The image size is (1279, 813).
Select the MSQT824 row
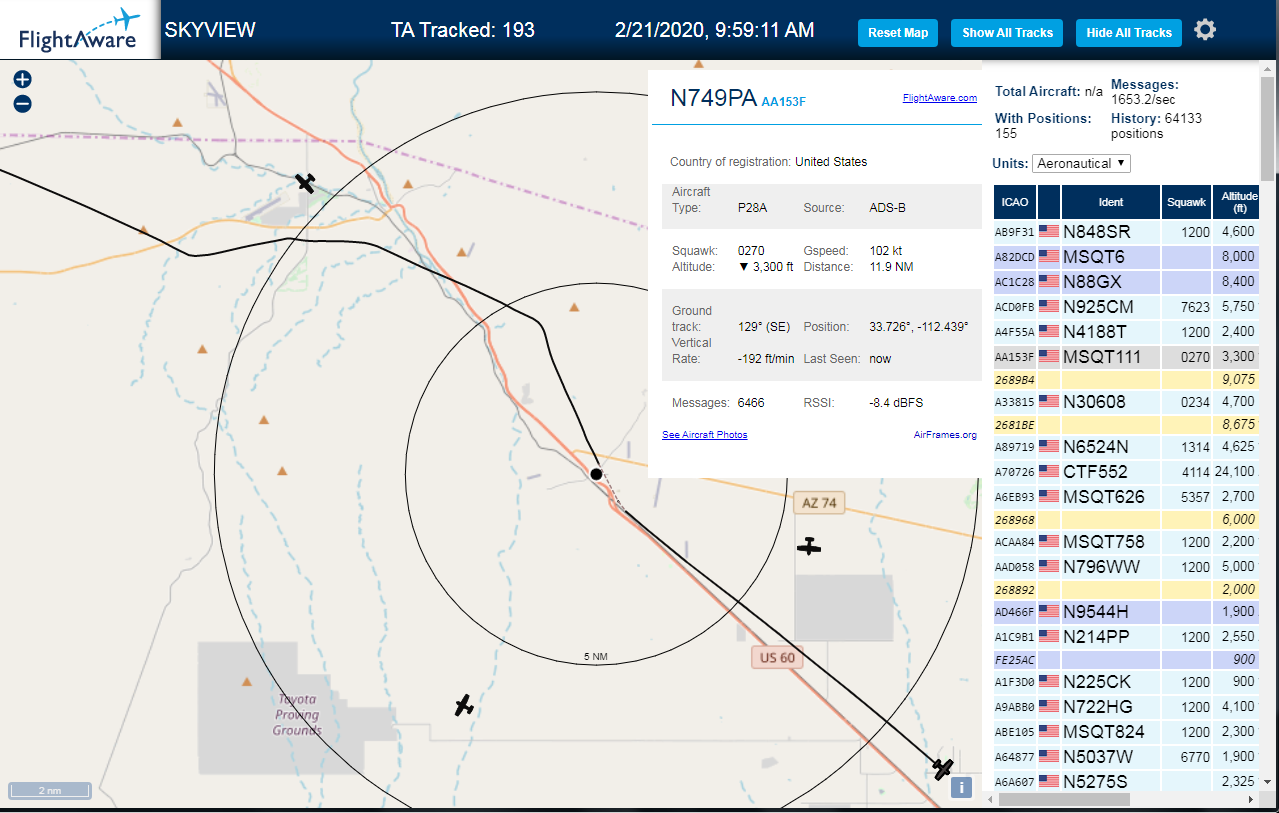pos(1127,731)
